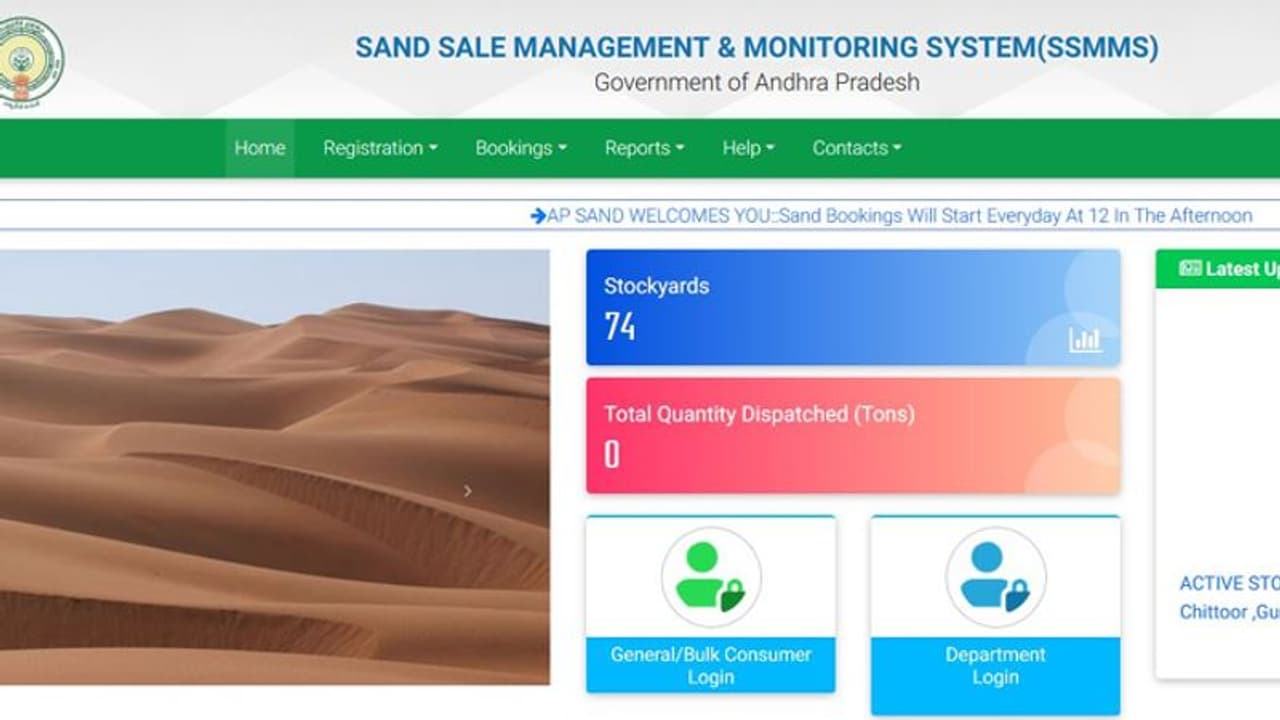Show the Contacts dropdown options
This screenshot has height=720, width=1280.
[x=856, y=148]
